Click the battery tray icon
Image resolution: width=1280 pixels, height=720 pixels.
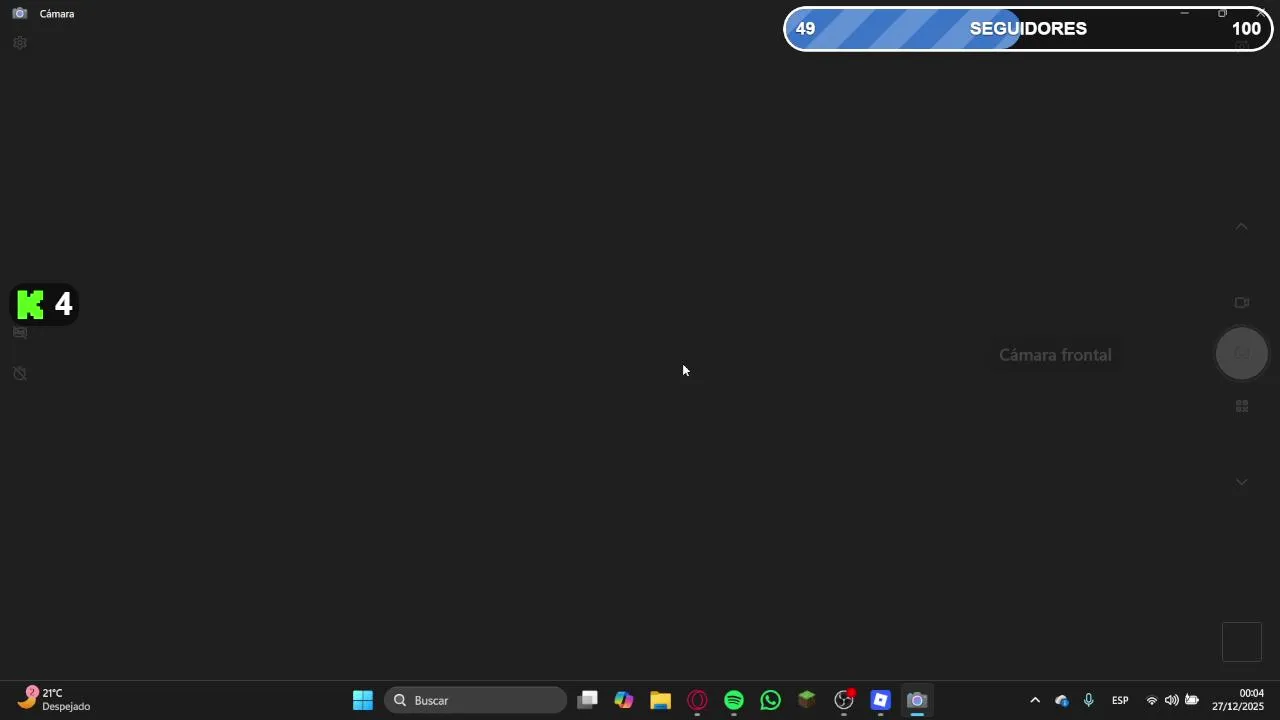pyautogui.click(x=1192, y=700)
